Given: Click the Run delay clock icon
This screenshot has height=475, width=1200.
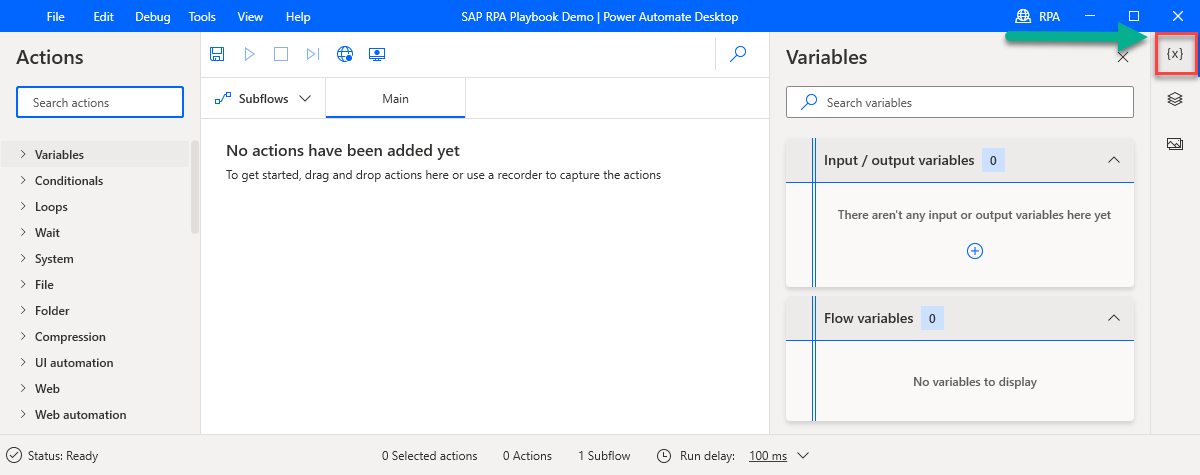Looking at the screenshot, I should [664, 455].
